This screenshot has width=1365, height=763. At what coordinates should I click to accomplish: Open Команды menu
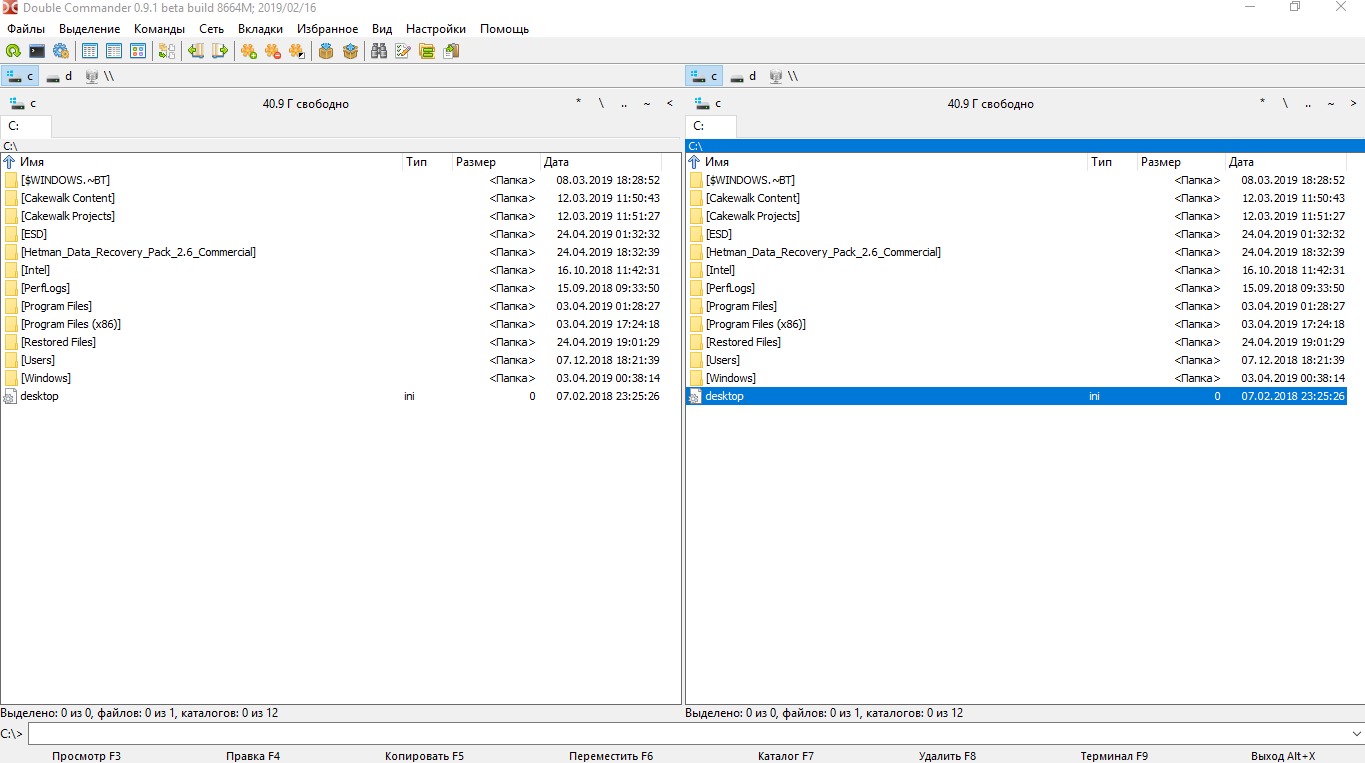pyautogui.click(x=159, y=29)
